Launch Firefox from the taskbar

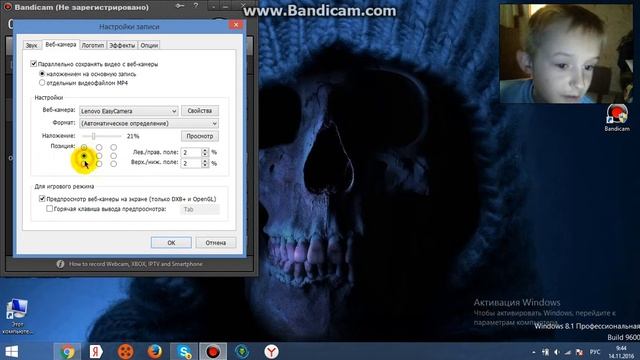click(x=155, y=351)
